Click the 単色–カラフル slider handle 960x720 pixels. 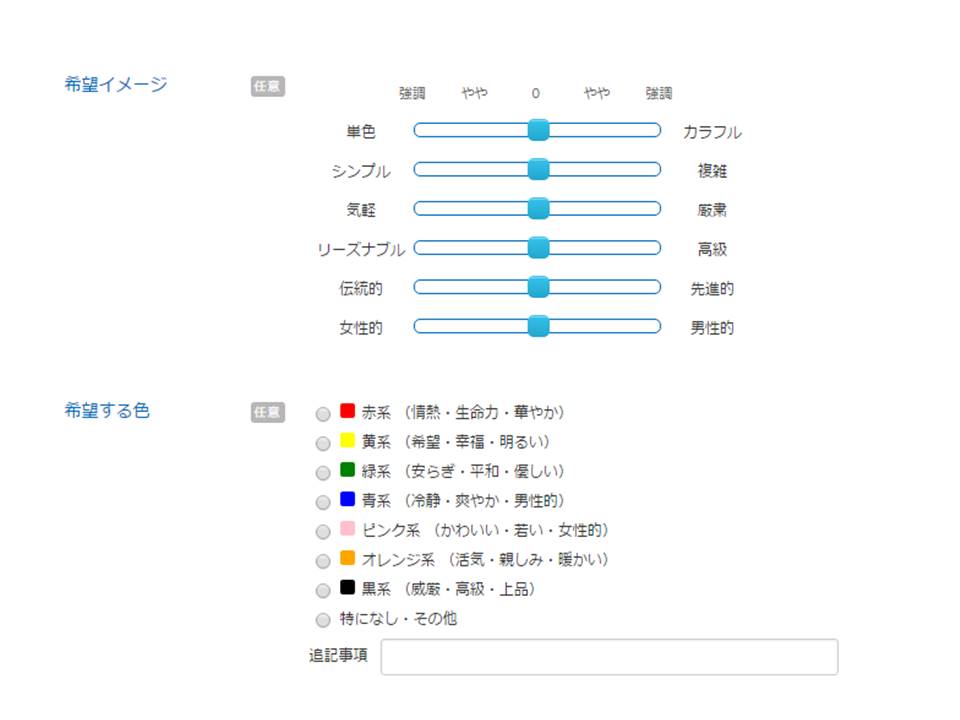(538, 130)
